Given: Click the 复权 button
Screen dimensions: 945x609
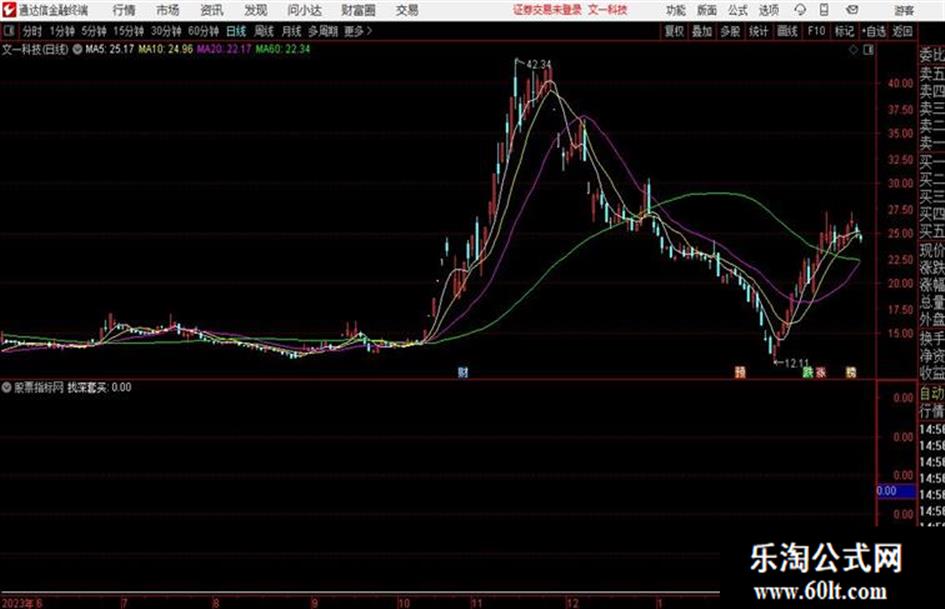Looking at the screenshot, I should 674,31.
